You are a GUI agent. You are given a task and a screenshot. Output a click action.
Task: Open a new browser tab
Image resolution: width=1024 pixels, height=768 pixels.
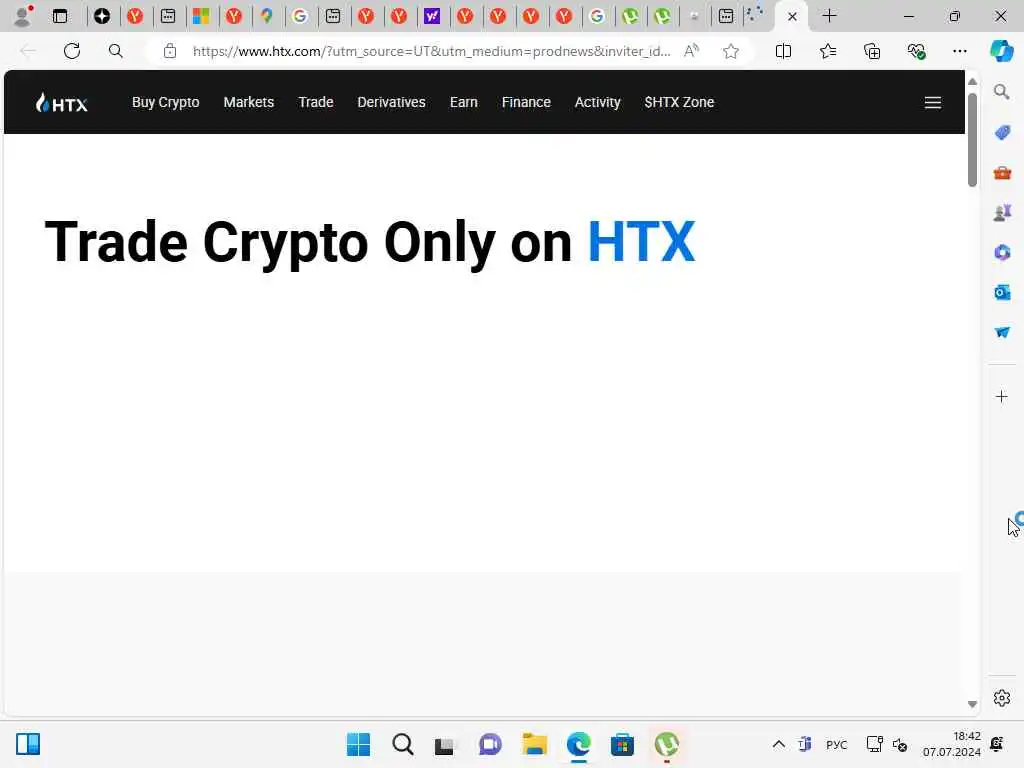pos(829,16)
